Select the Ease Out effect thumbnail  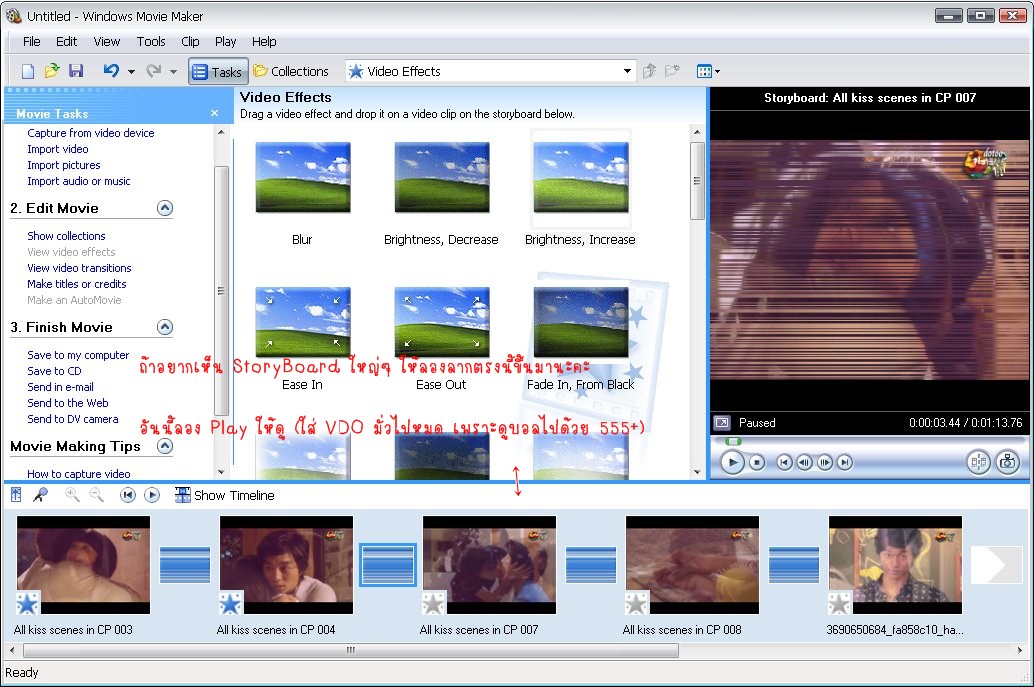pyautogui.click(x=442, y=322)
